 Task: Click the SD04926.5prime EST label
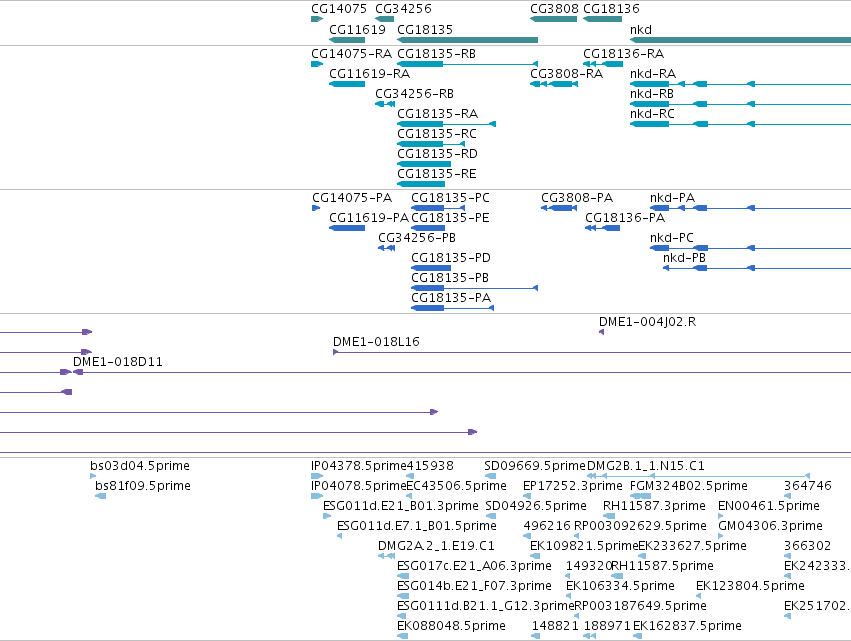click(x=536, y=506)
